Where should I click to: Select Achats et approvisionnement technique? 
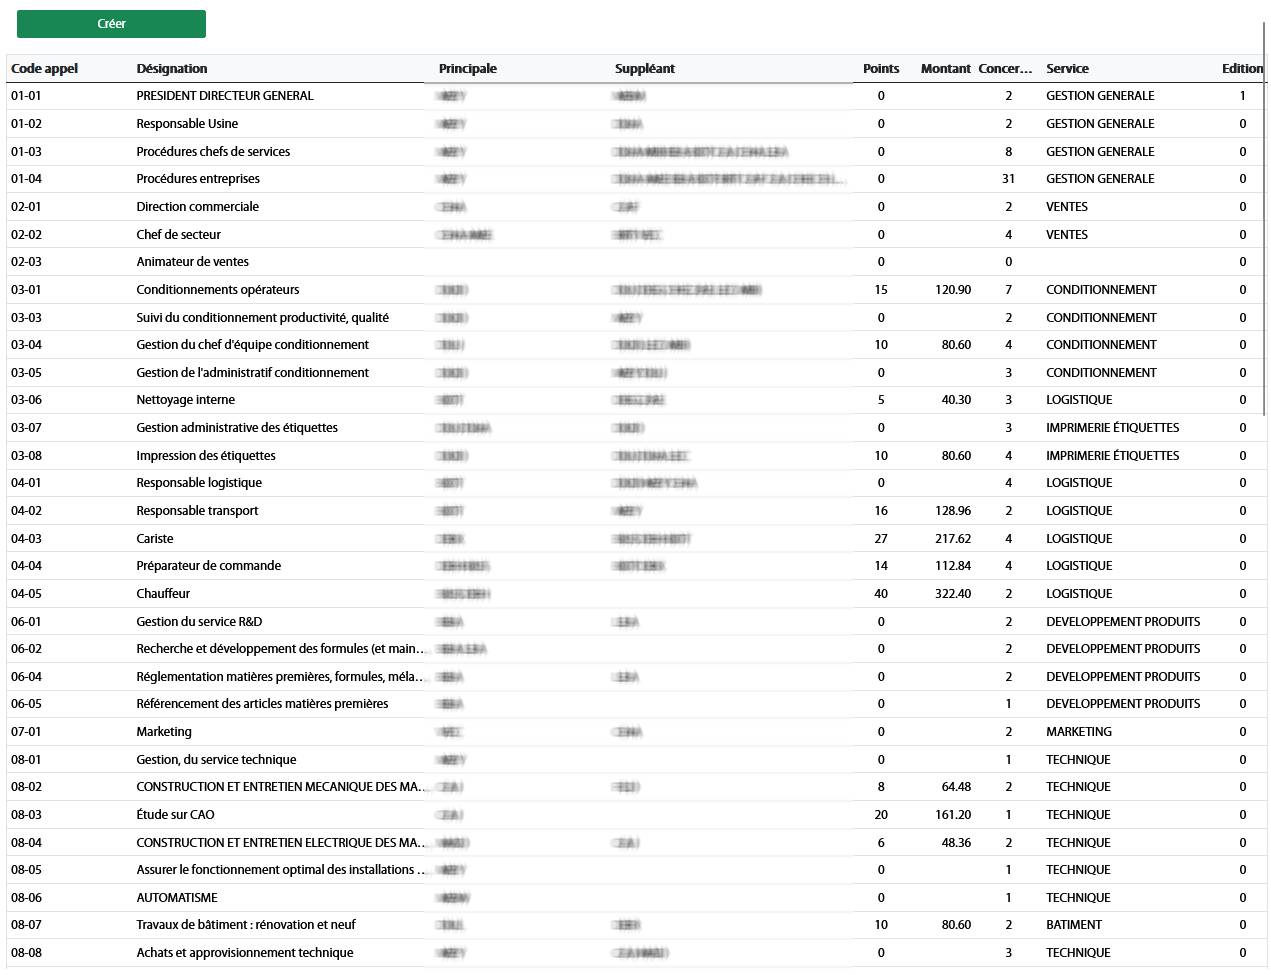[636, 953]
